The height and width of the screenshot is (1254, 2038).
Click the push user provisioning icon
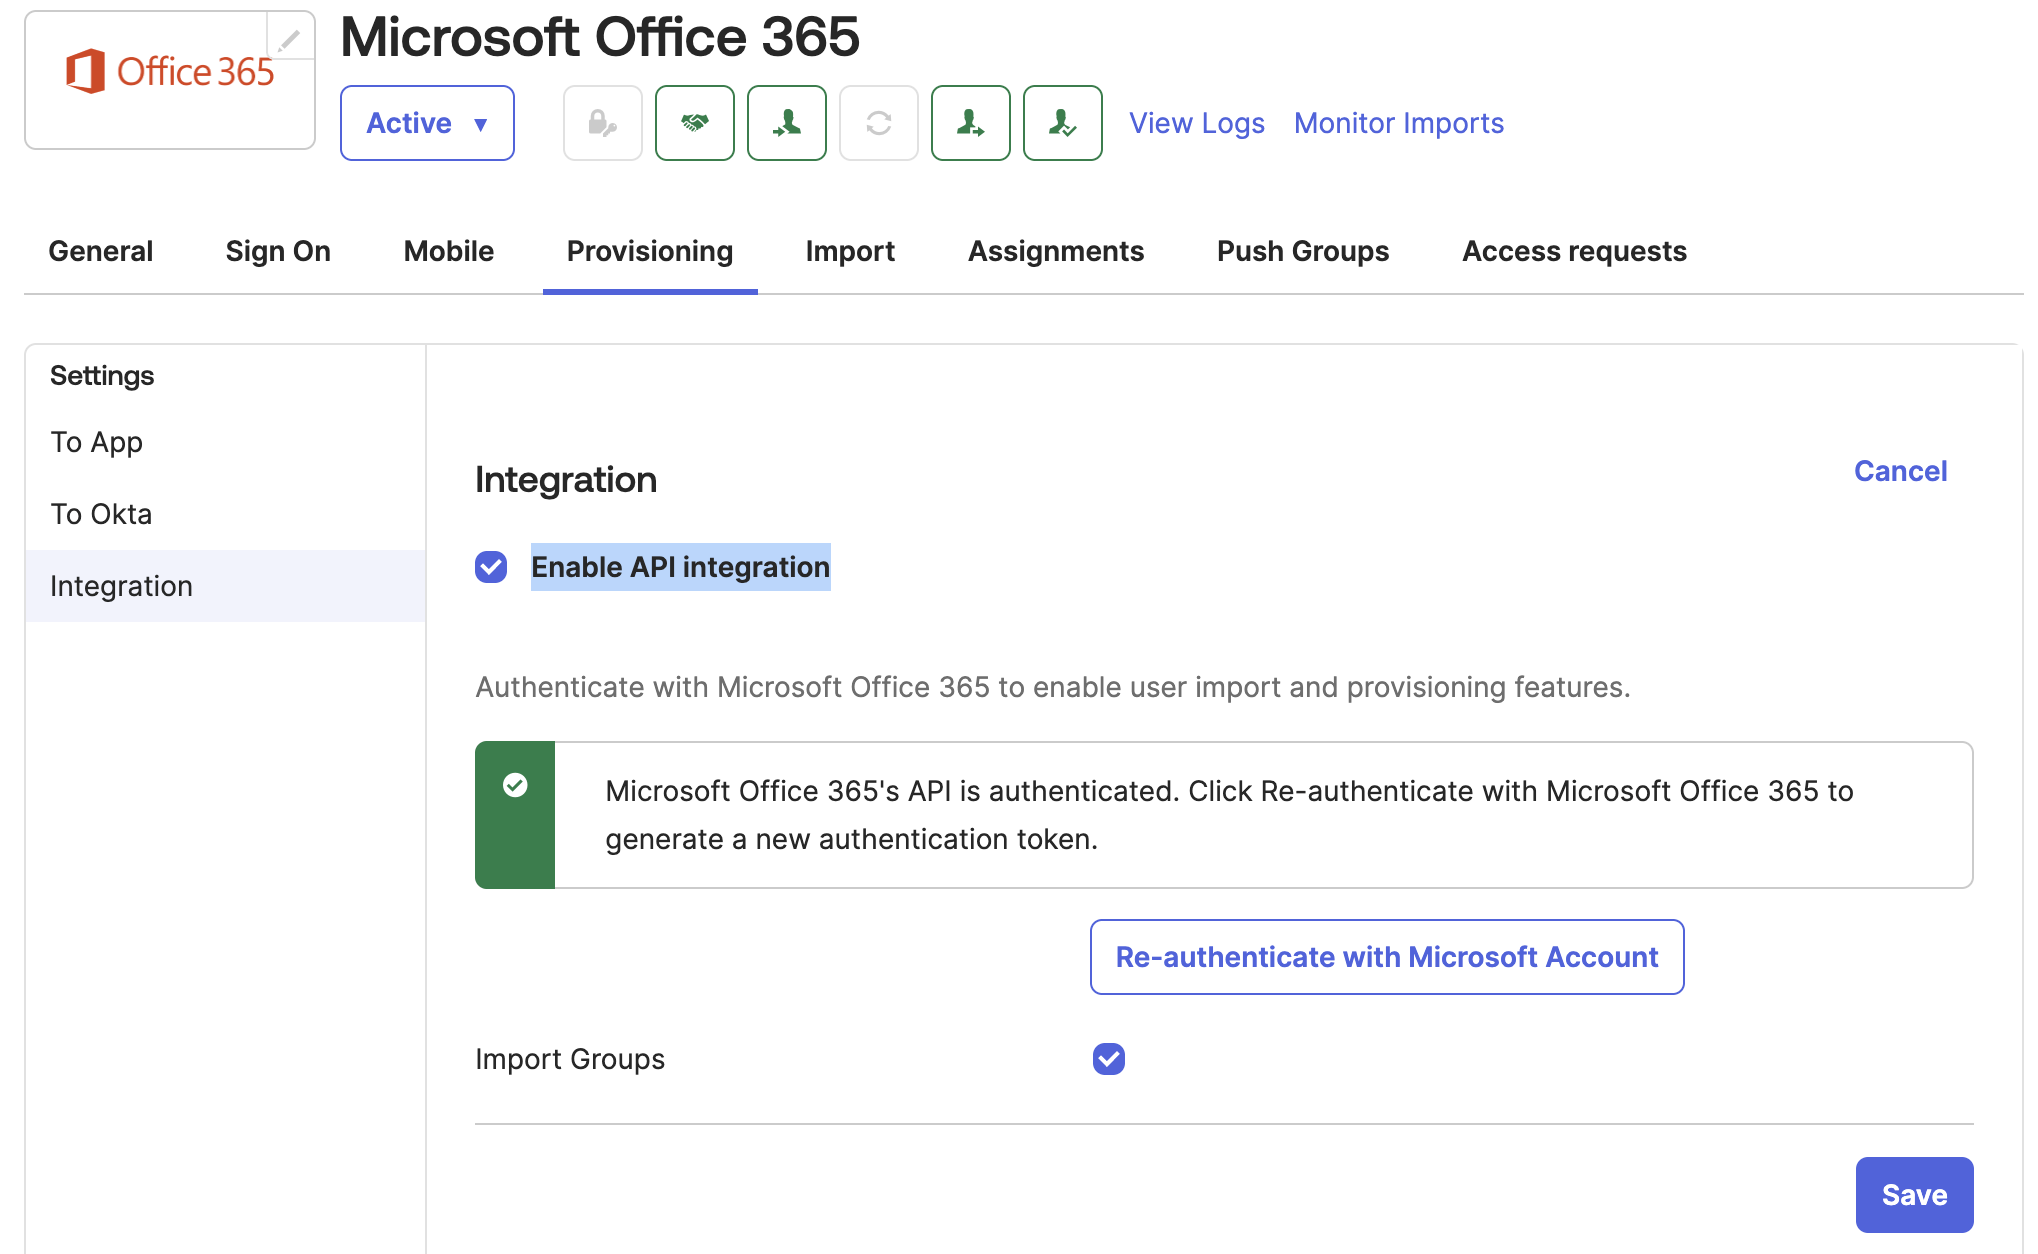point(971,123)
